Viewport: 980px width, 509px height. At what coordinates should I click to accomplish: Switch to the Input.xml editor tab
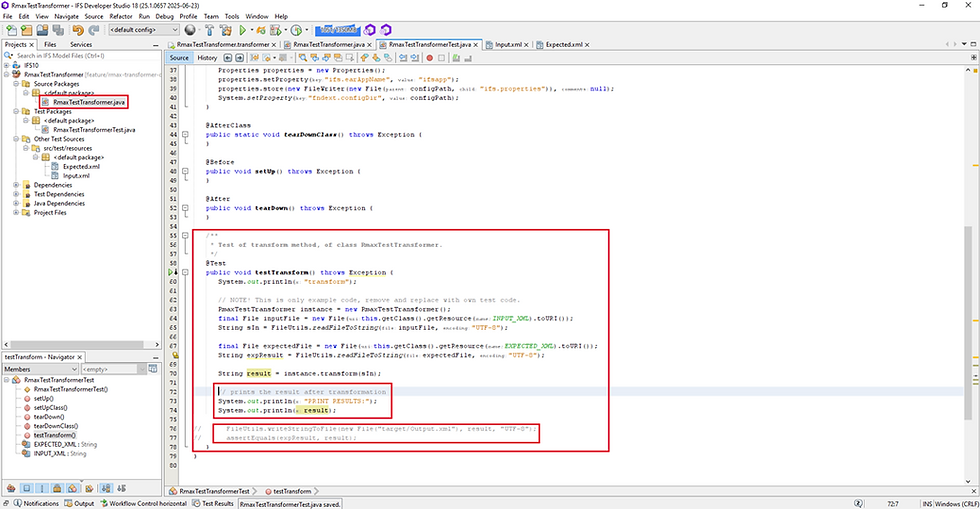(508, 44)
